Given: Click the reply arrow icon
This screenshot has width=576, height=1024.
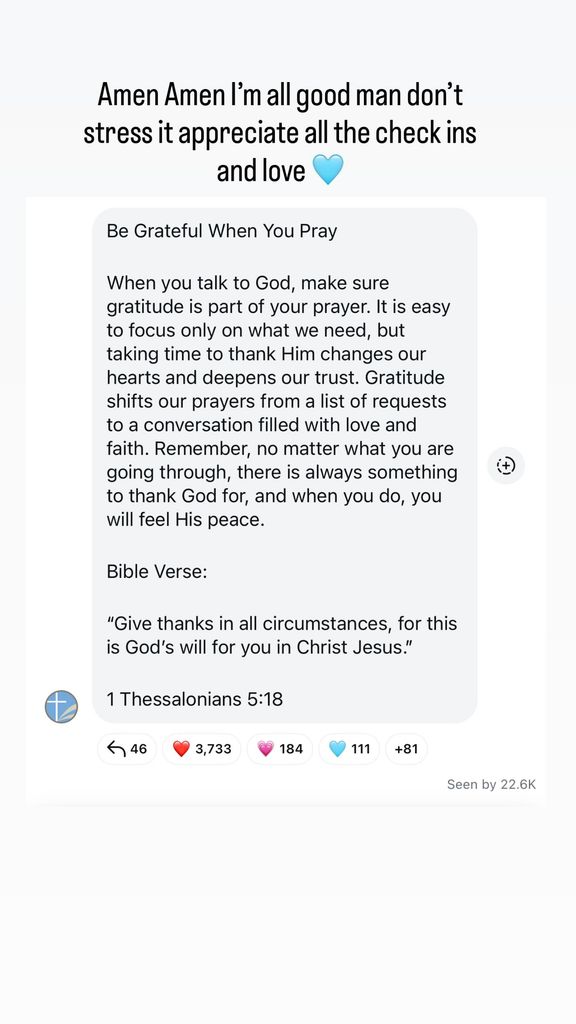Looking at the screenshot, I should [116, 748].
